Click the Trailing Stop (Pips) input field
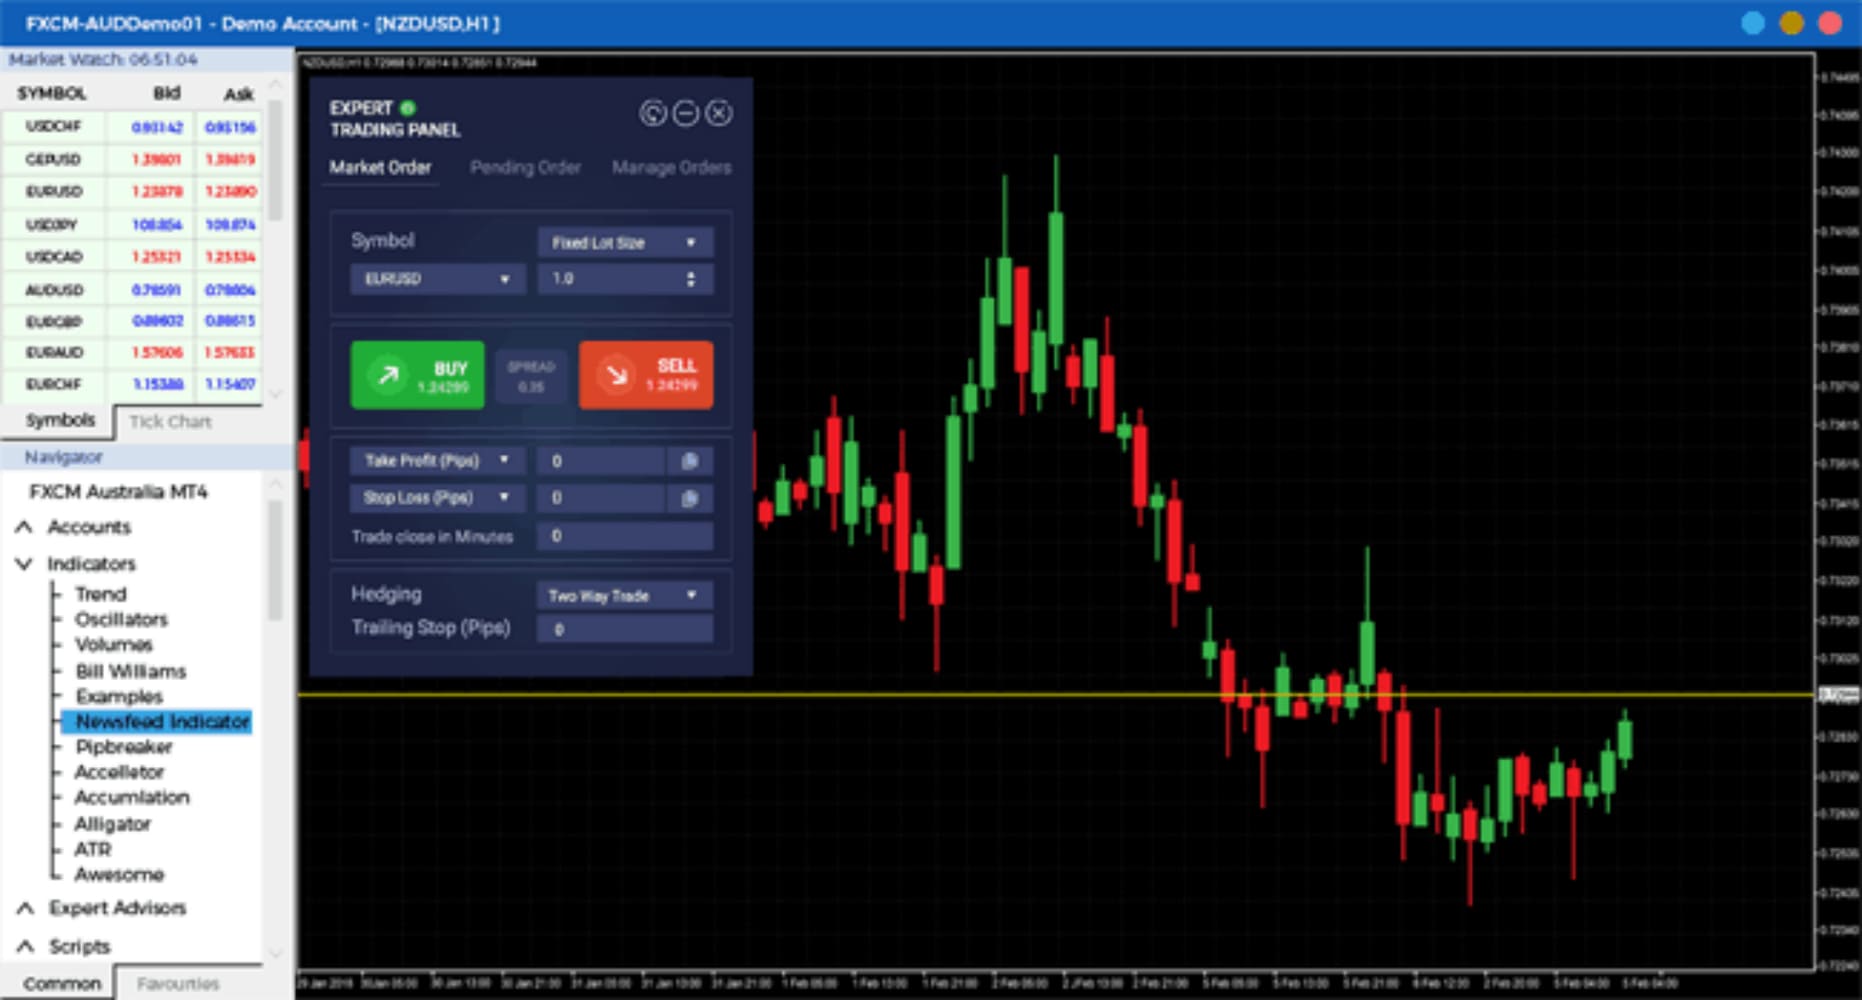This screenshot has height=1000, width=1862. pyautogui.click(x=625, y=629)
